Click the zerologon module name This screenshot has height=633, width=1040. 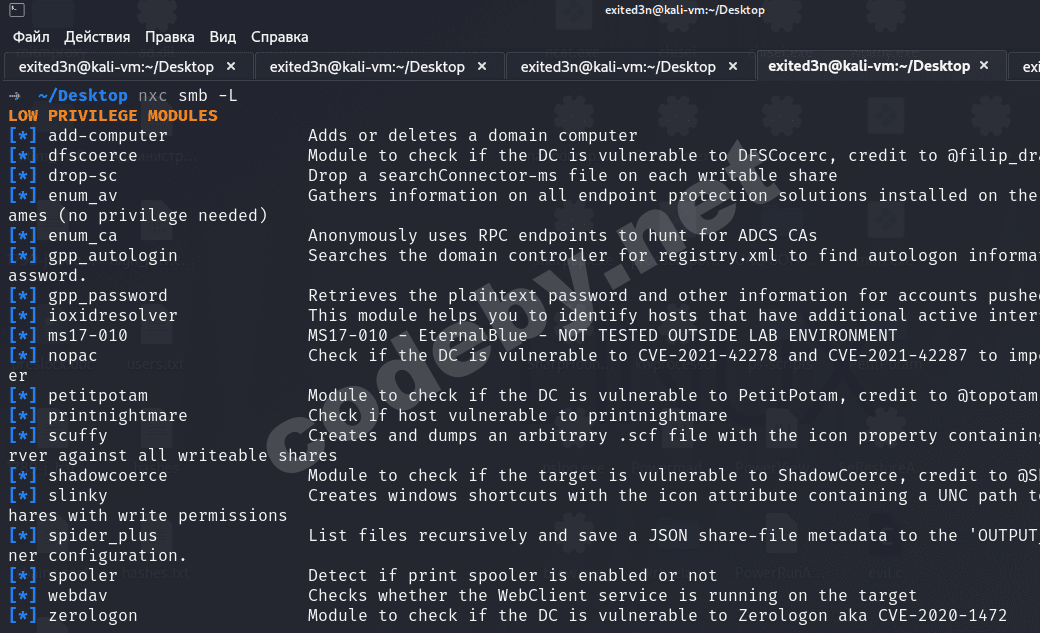[93, 615]
